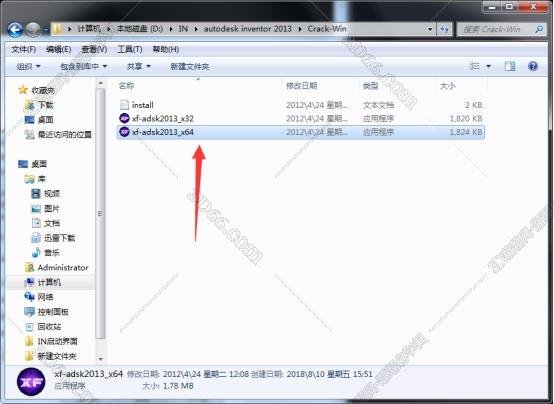The height and width of the screenshot is (404, 554).
Task: Click the xf-adsk2013_x32 XF icon
Action: 124,118
